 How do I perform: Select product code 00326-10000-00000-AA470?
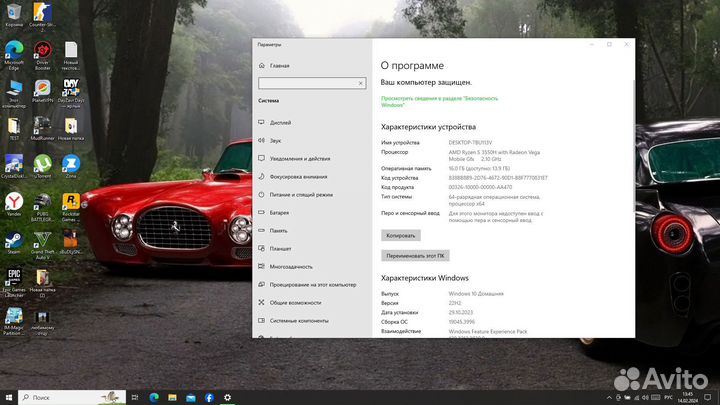click(480, 187)
